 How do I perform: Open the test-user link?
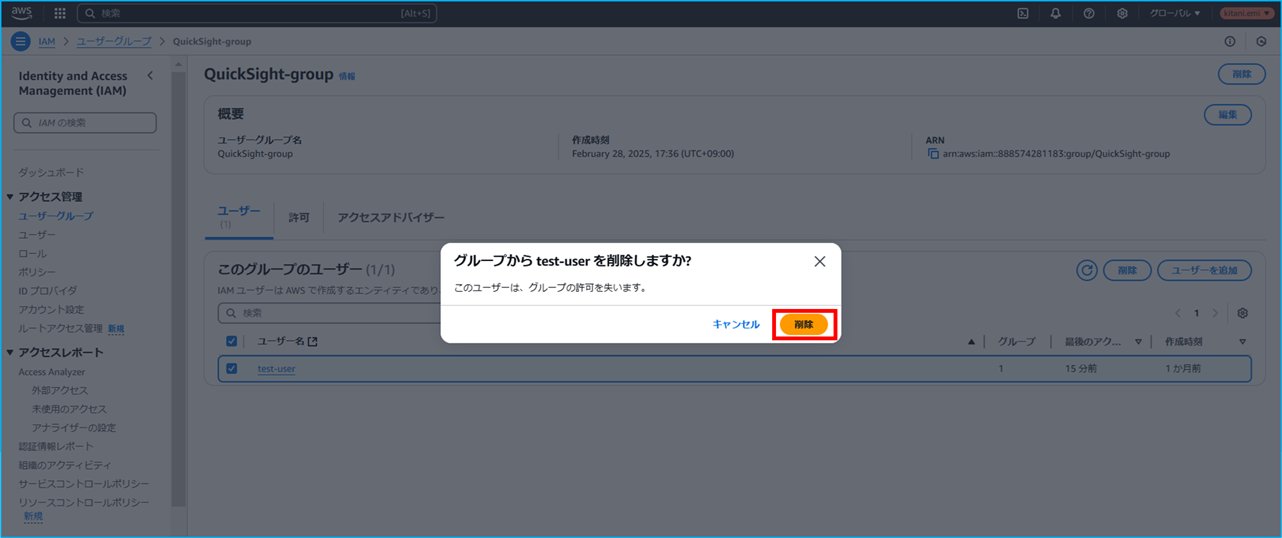click(276, 369)
